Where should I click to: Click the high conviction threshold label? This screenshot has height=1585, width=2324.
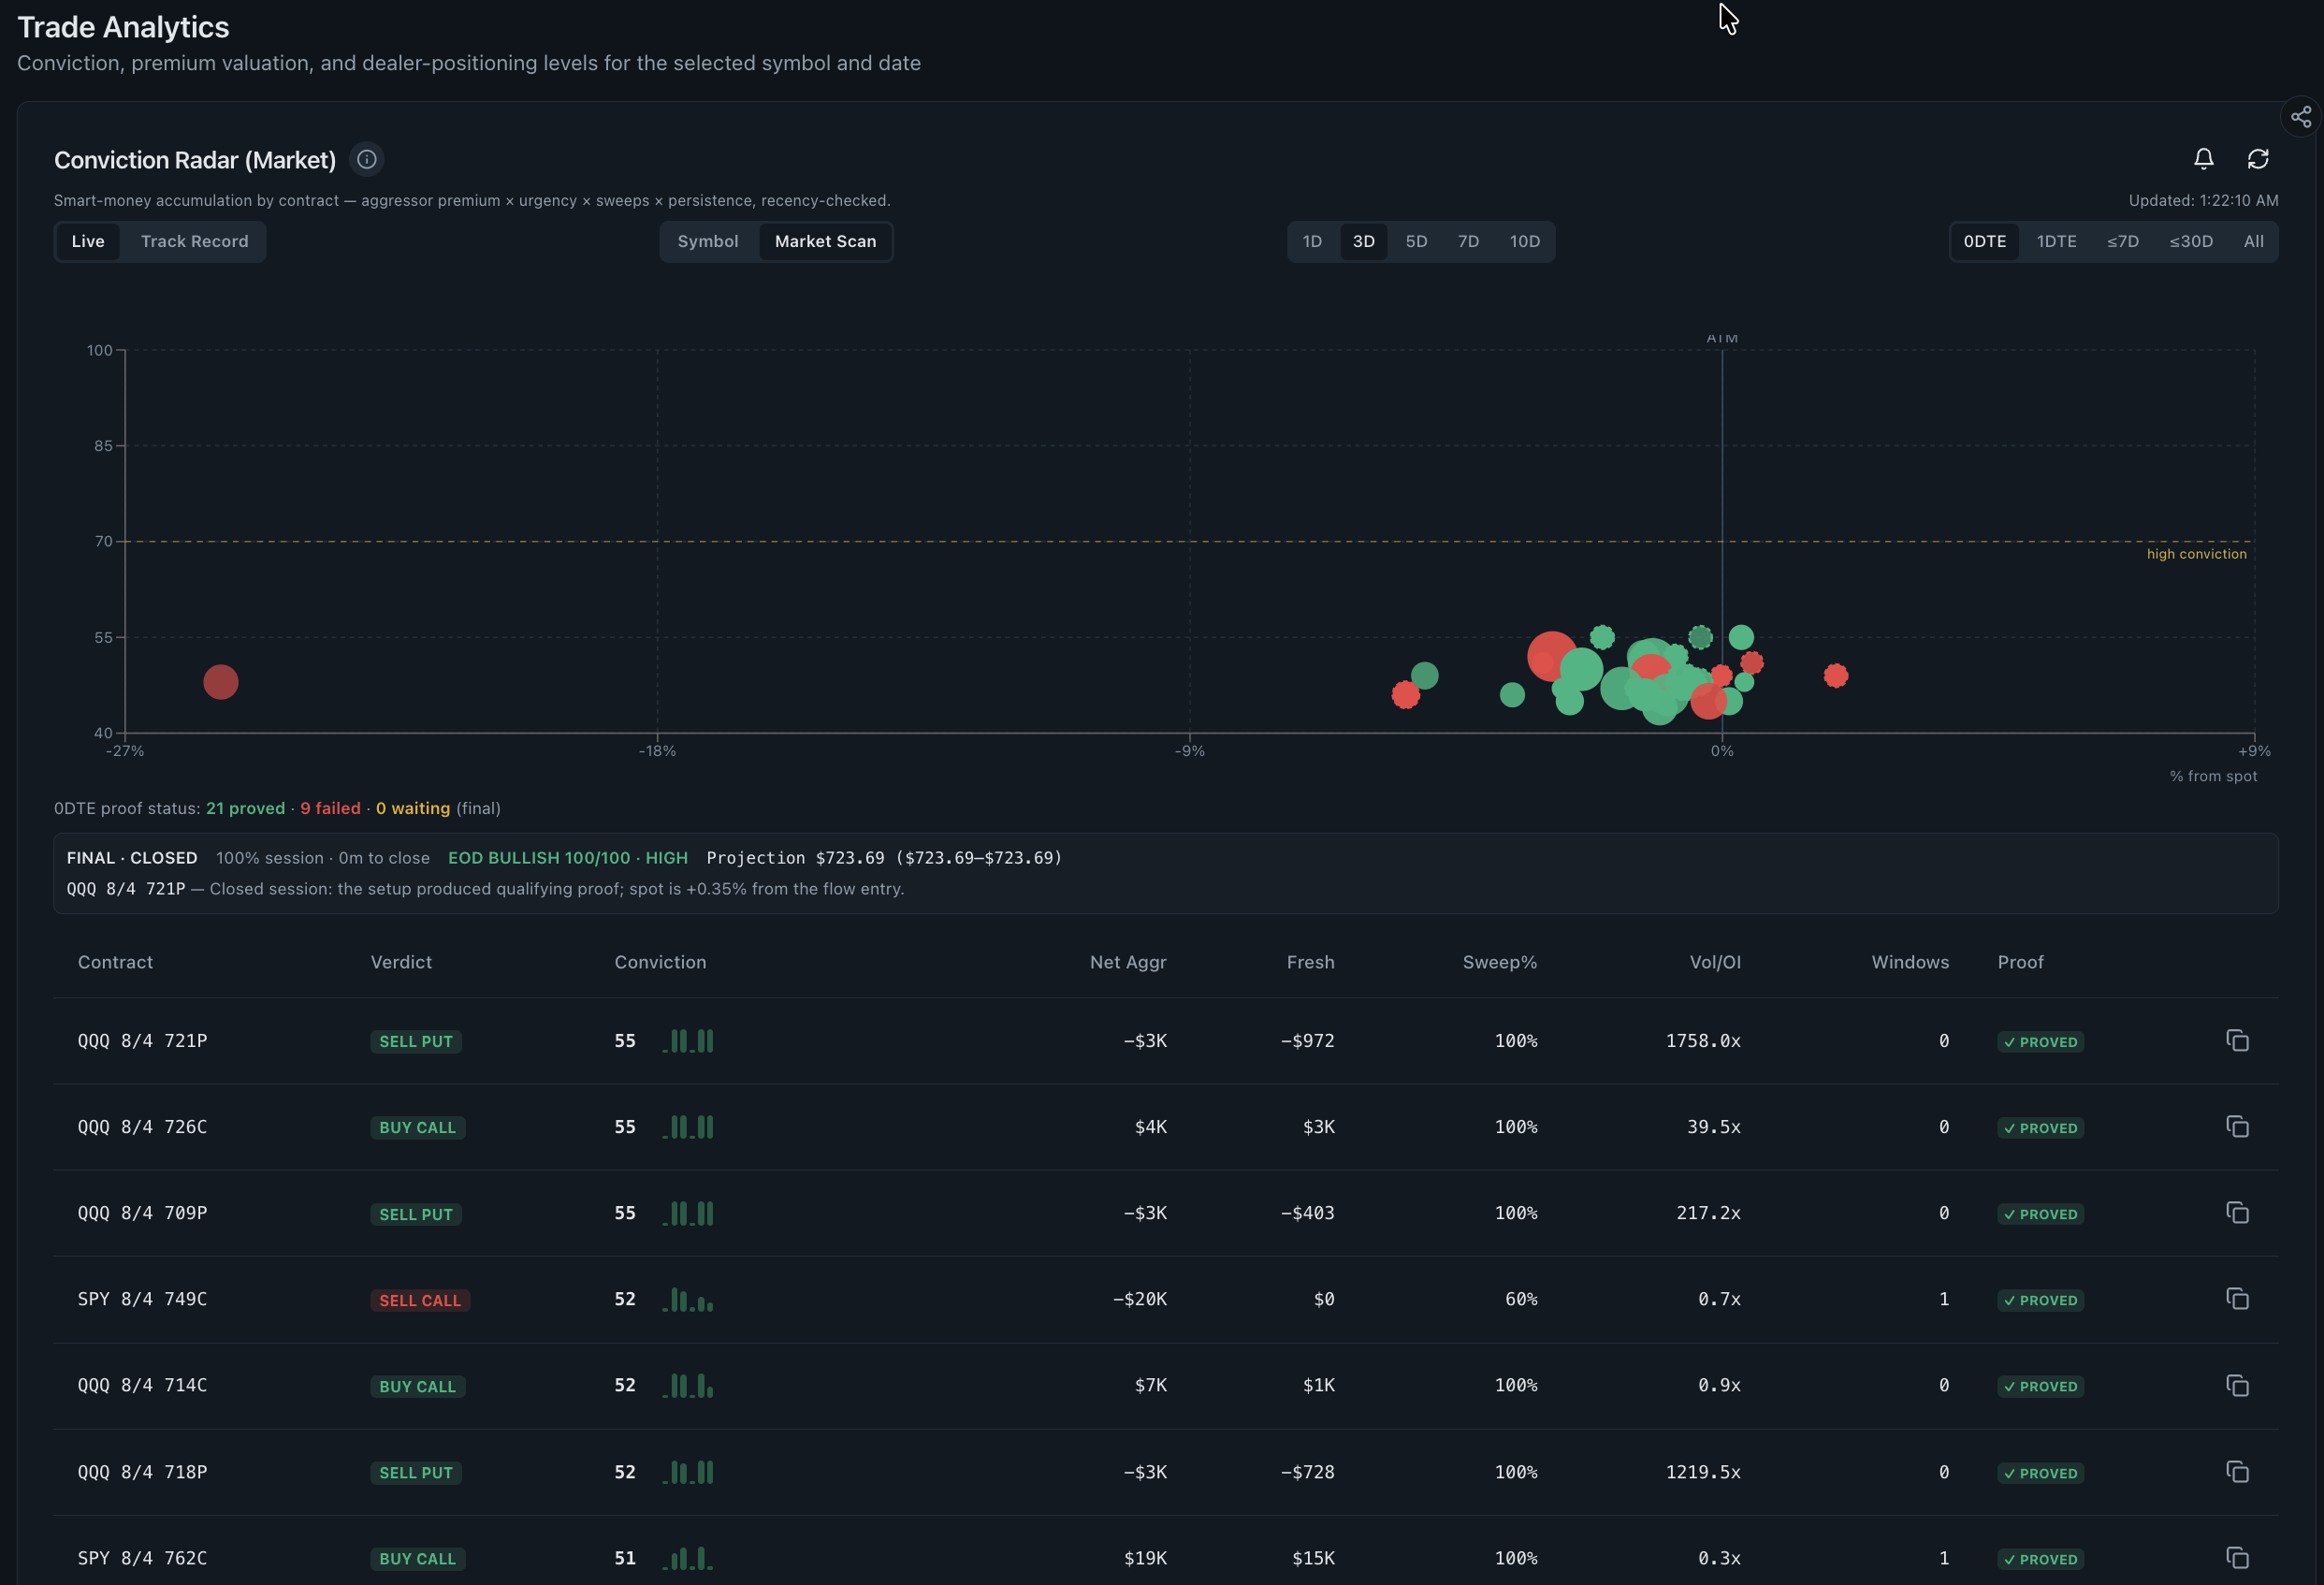[2196, 554]
